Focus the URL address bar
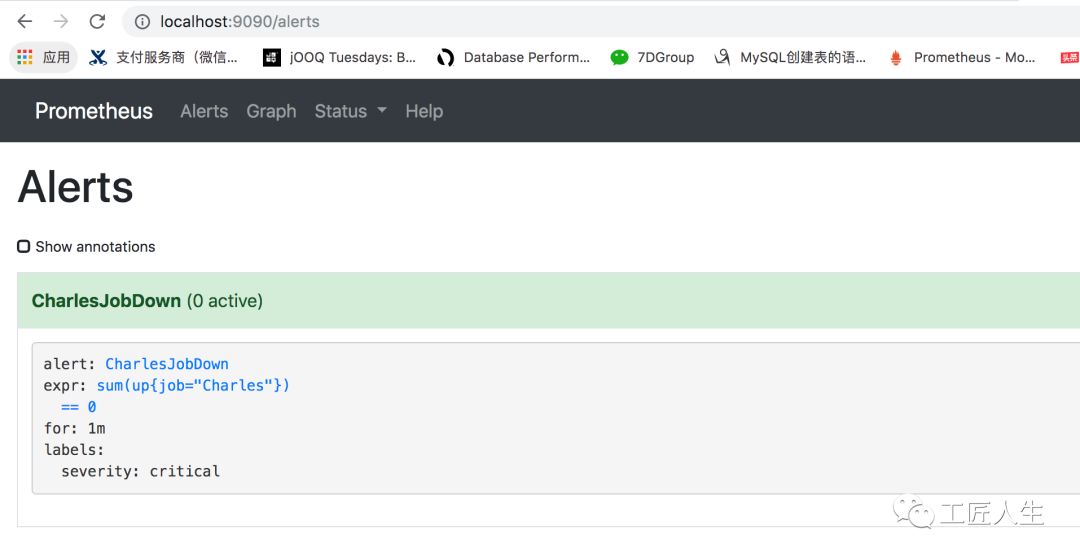 [600, 21]
